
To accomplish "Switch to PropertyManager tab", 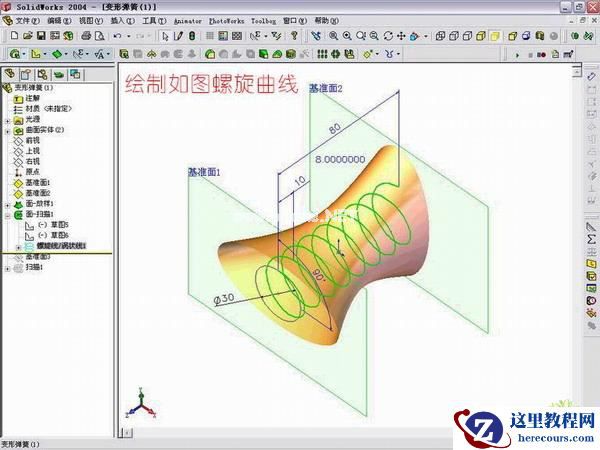I will coord(26,73).
